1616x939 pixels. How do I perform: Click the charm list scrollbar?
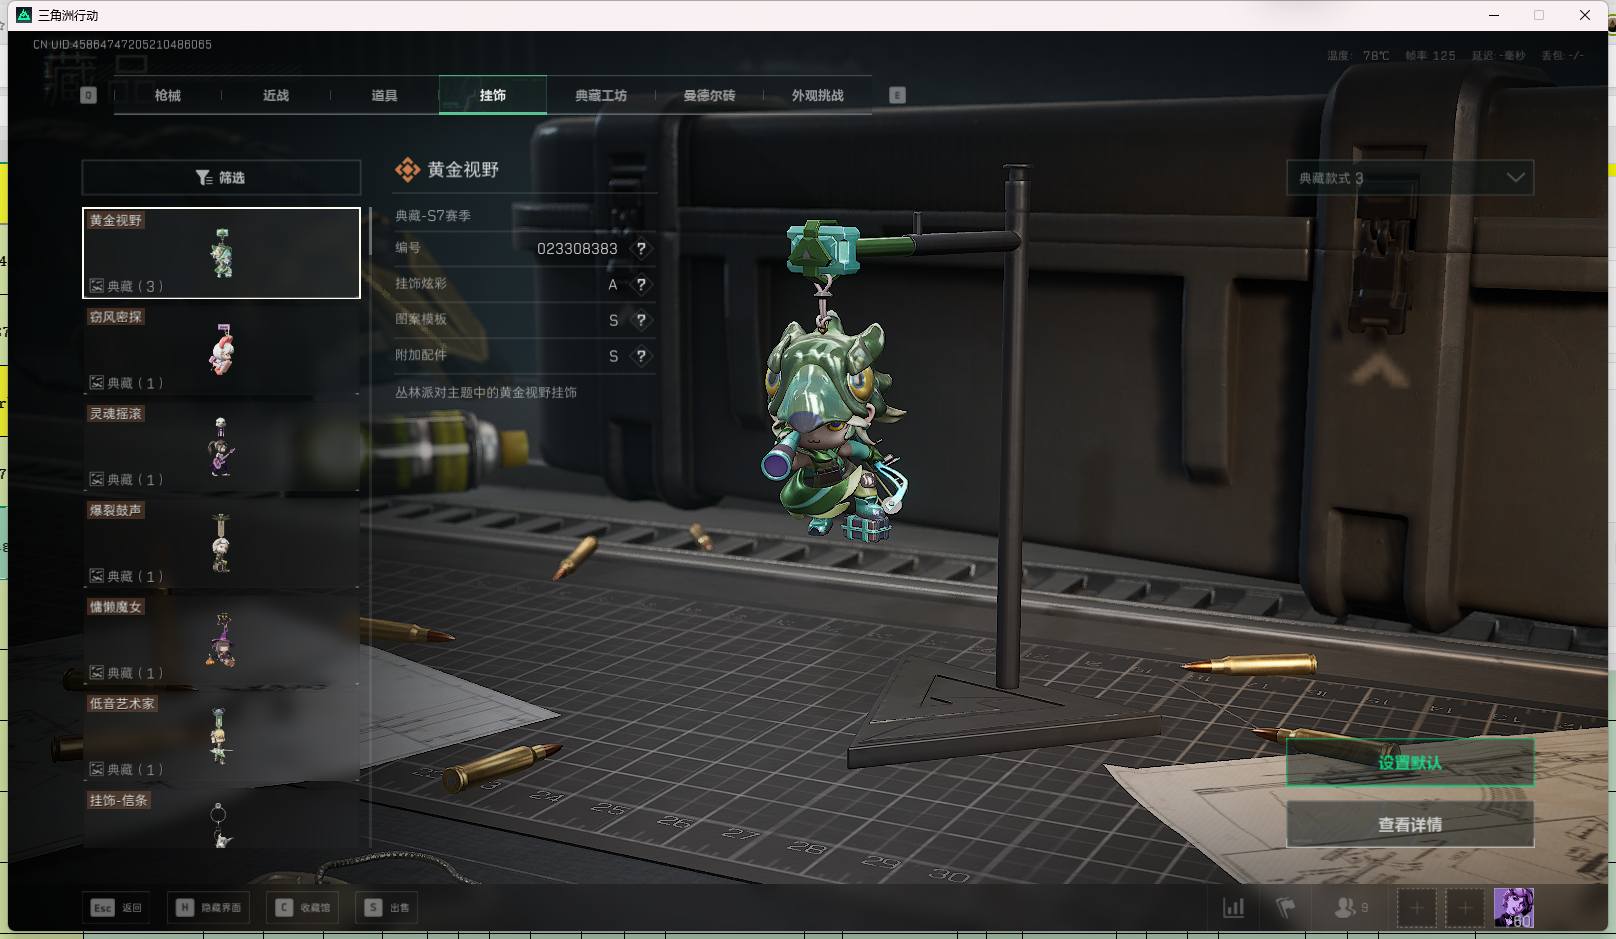point(370,230)
